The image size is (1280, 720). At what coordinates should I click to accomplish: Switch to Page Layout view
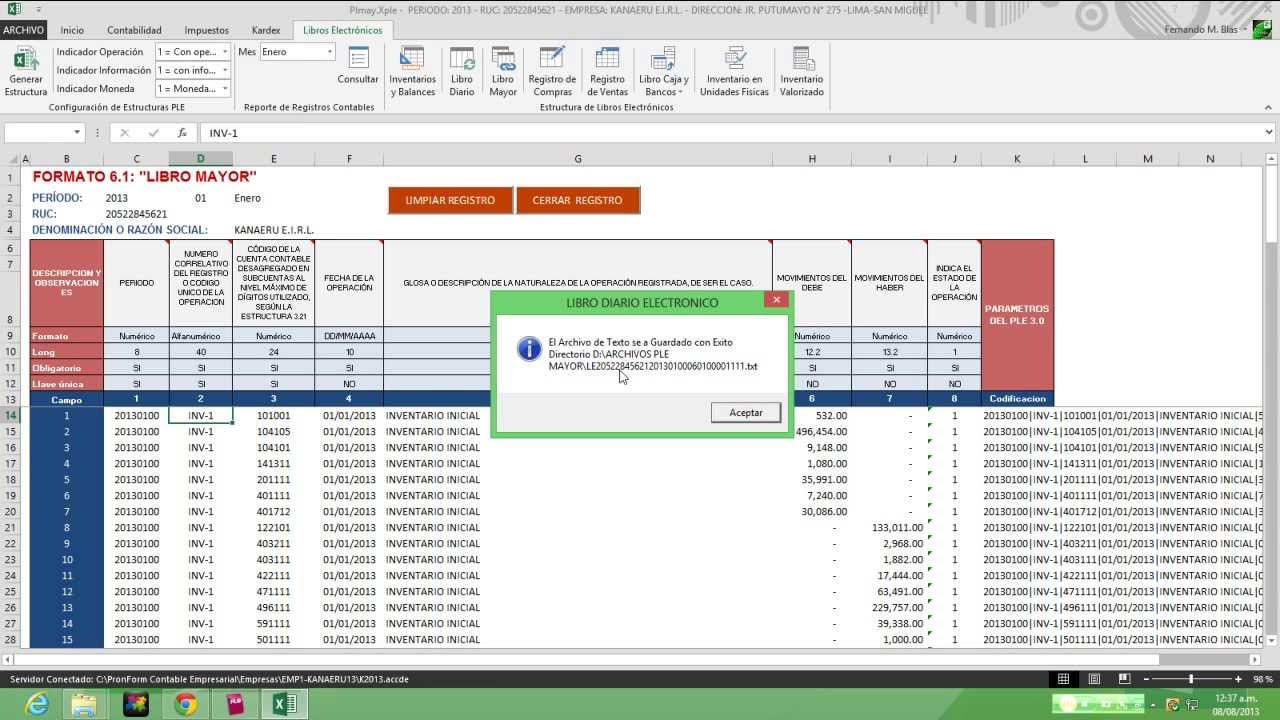tap(1095, 679)
